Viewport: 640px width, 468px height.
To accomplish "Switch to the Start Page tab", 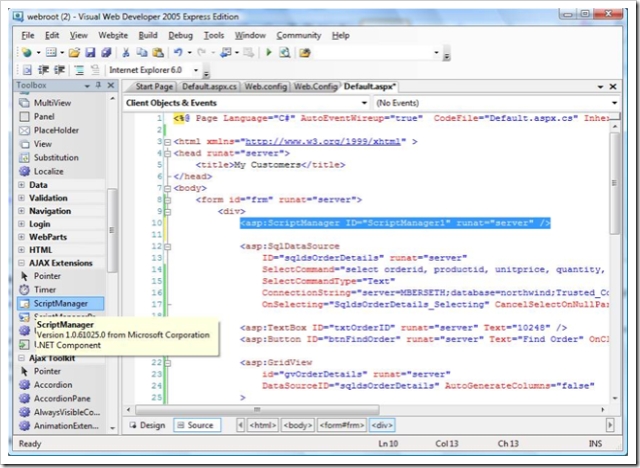I will pos(154,87).
